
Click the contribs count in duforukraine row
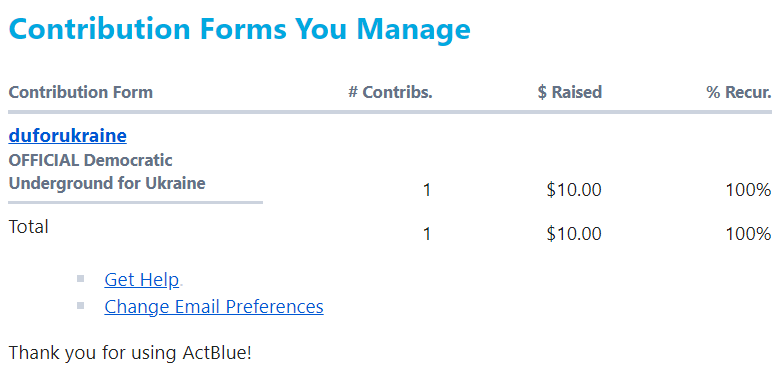(426, 190)
